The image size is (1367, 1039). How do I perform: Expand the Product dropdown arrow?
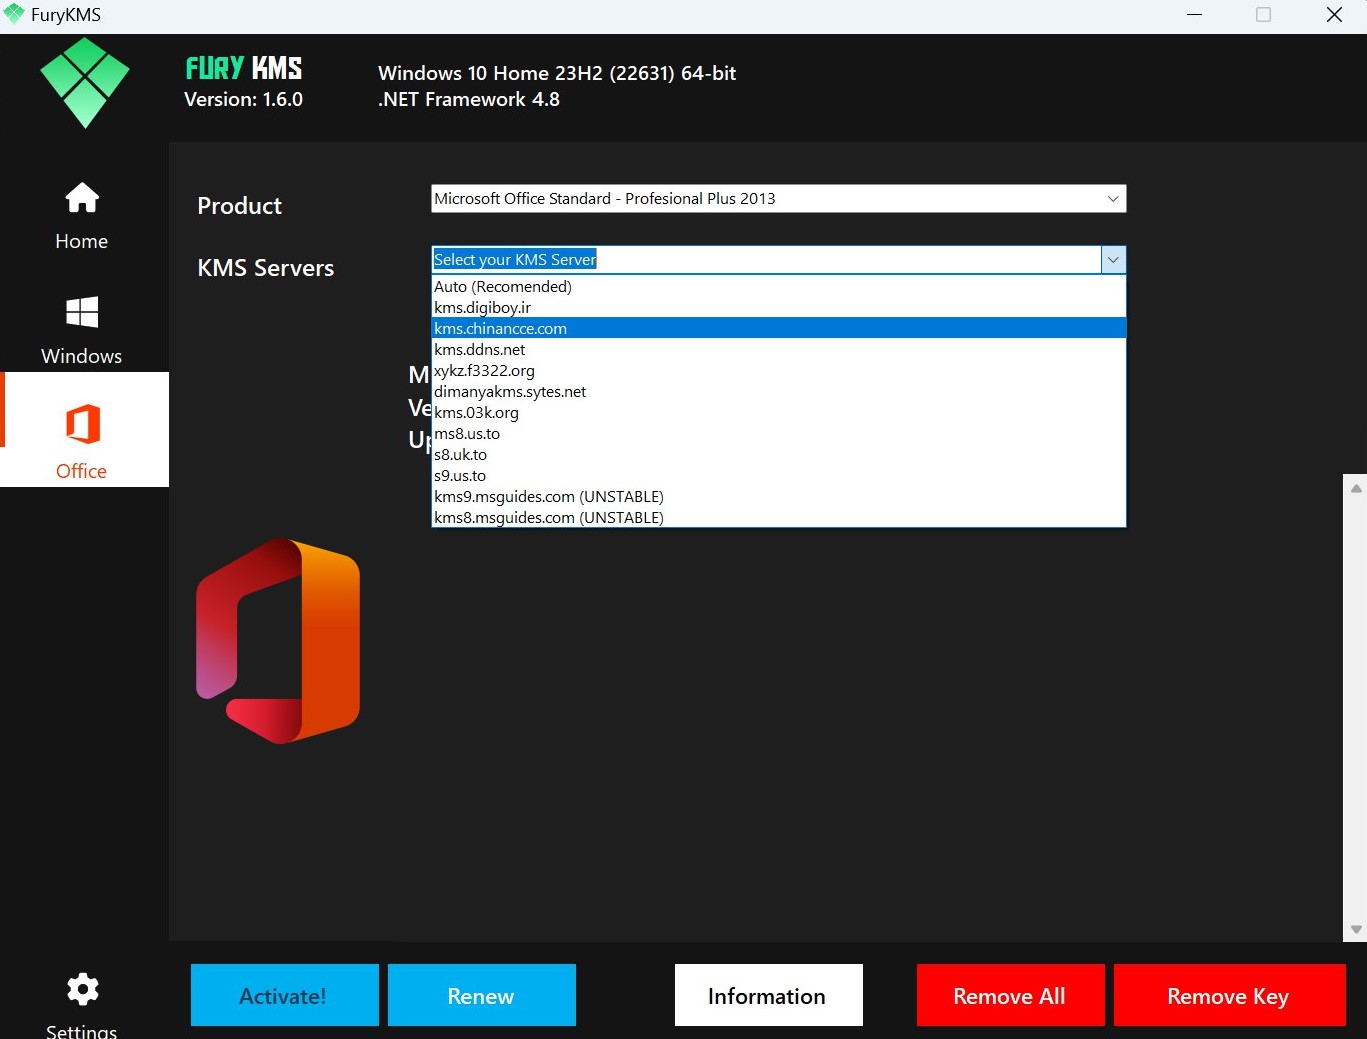(1113, 199)
